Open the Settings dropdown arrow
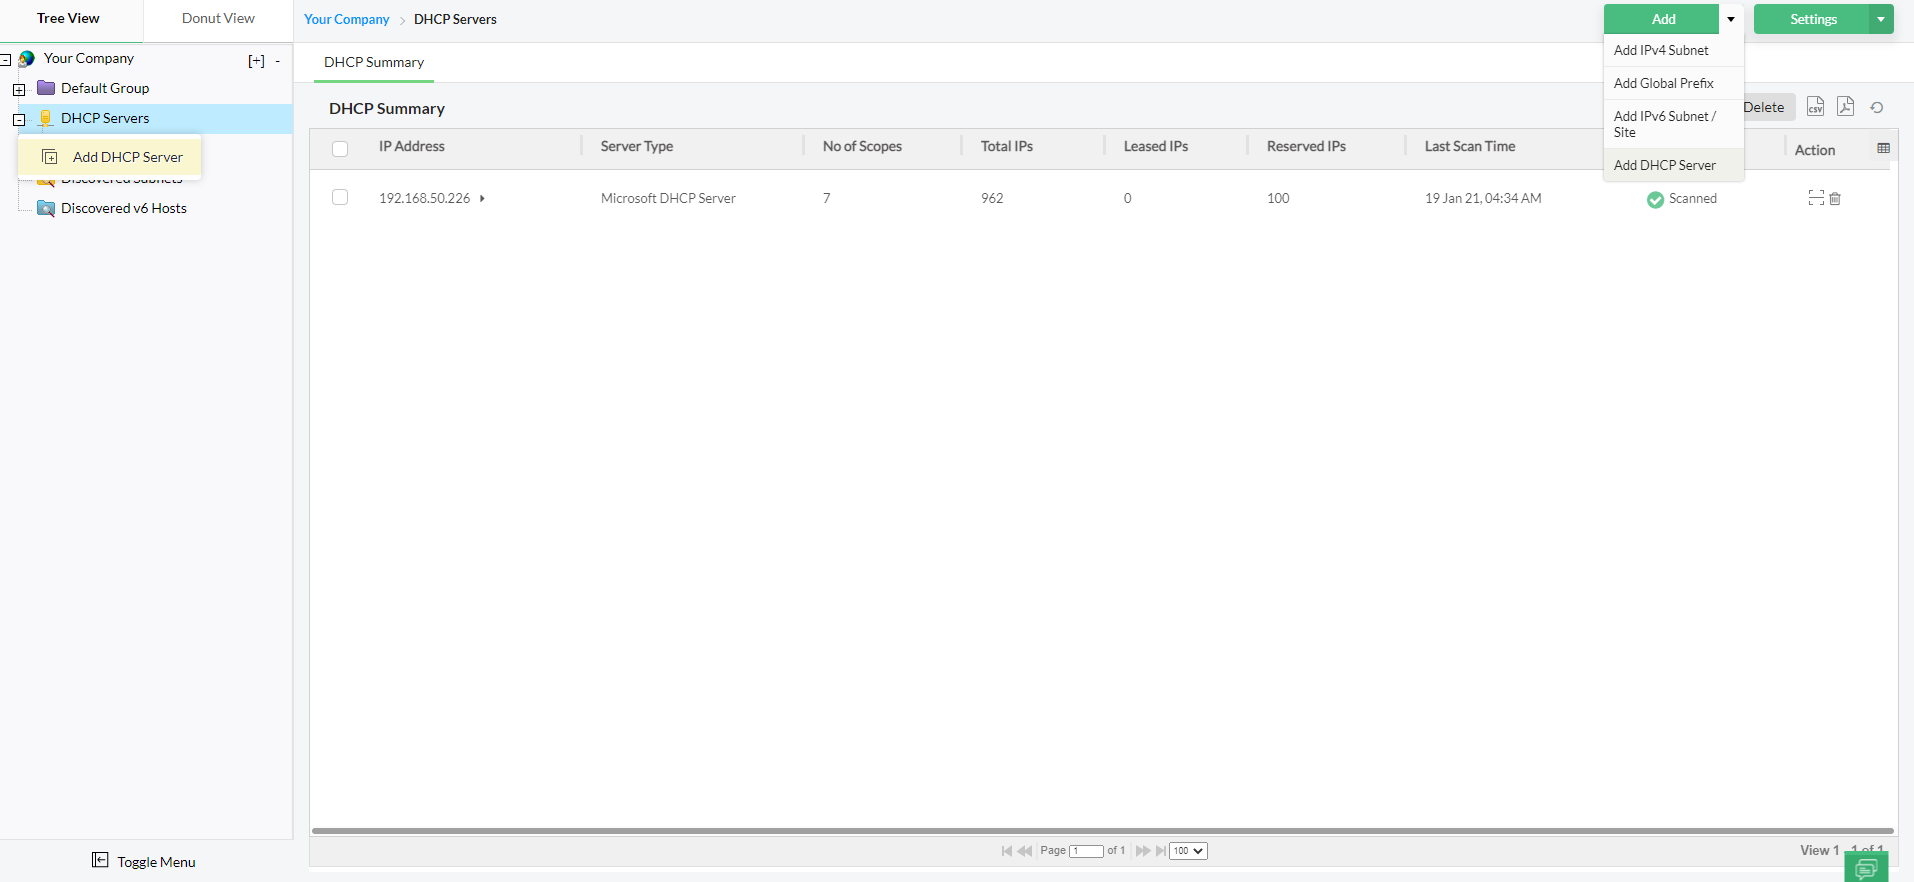The height and width of the screenshot is (882, 1914). click(x=1881, y=19)
